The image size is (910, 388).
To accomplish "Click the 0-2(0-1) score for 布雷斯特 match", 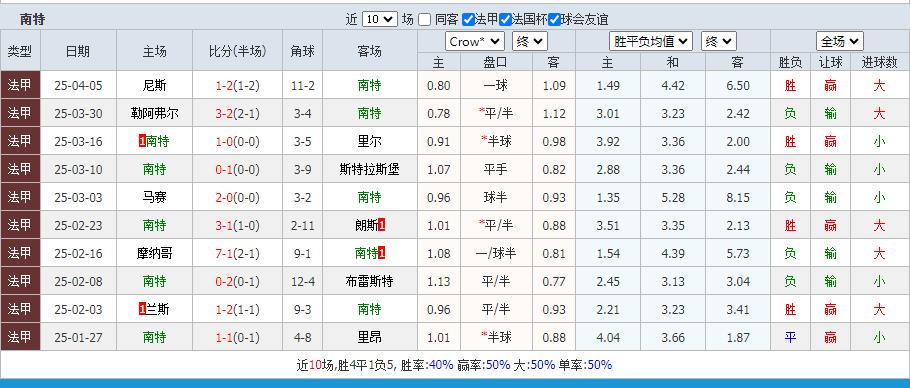I will point(238,281).
